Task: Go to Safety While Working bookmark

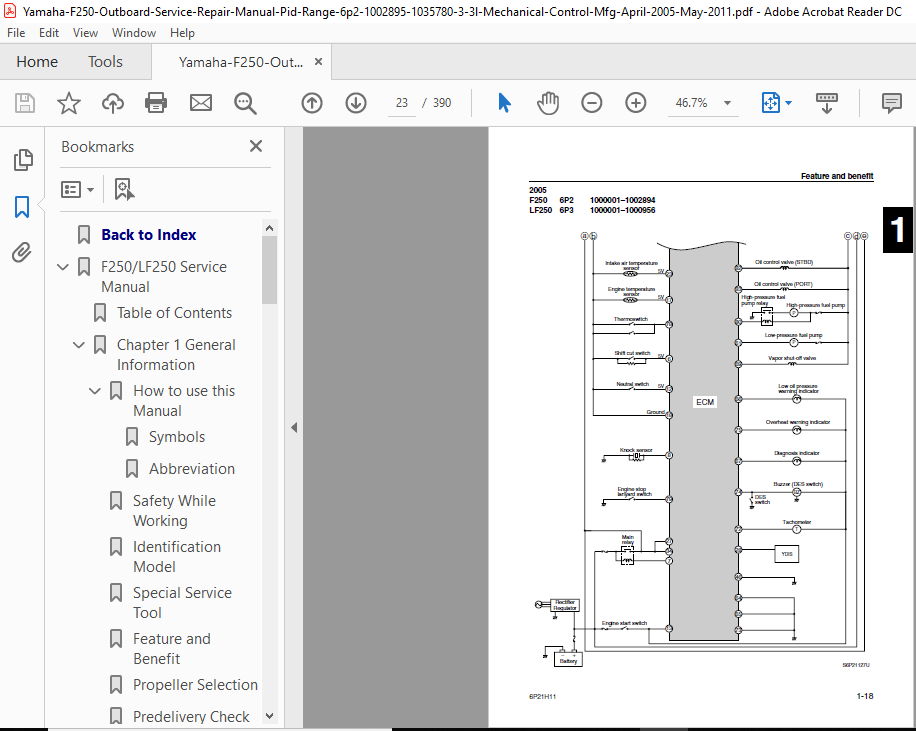Action: pyautogui.click(x=174, y=511)
